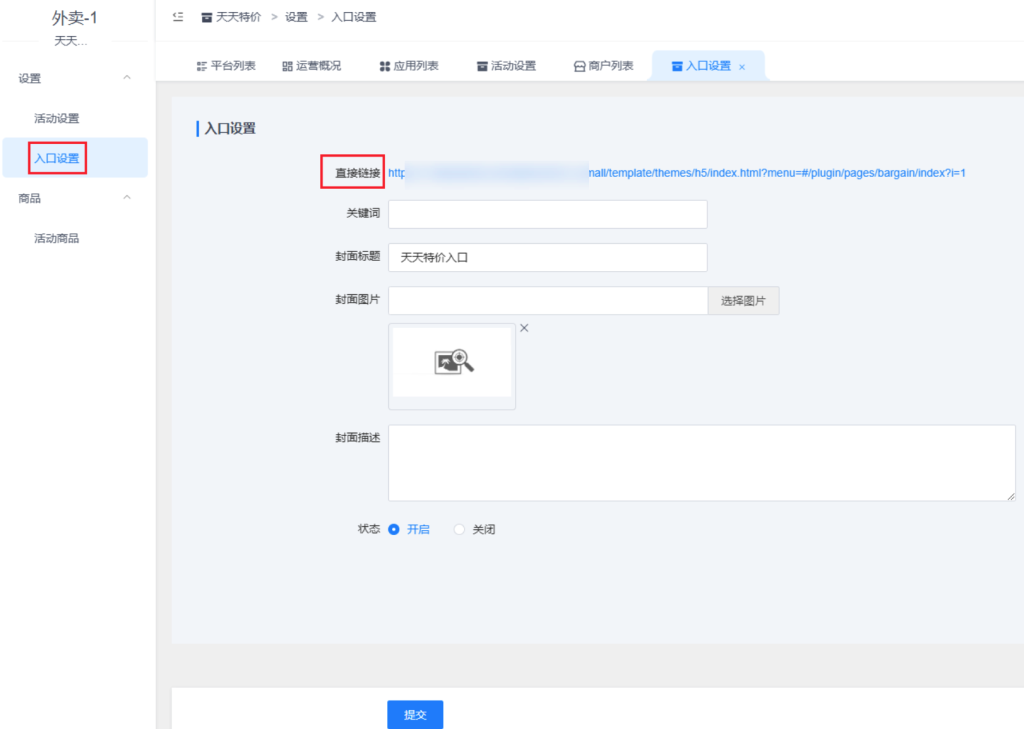Click the 选择图片 button
Screen dimensions: 1024x729
[x=743, y=301]
